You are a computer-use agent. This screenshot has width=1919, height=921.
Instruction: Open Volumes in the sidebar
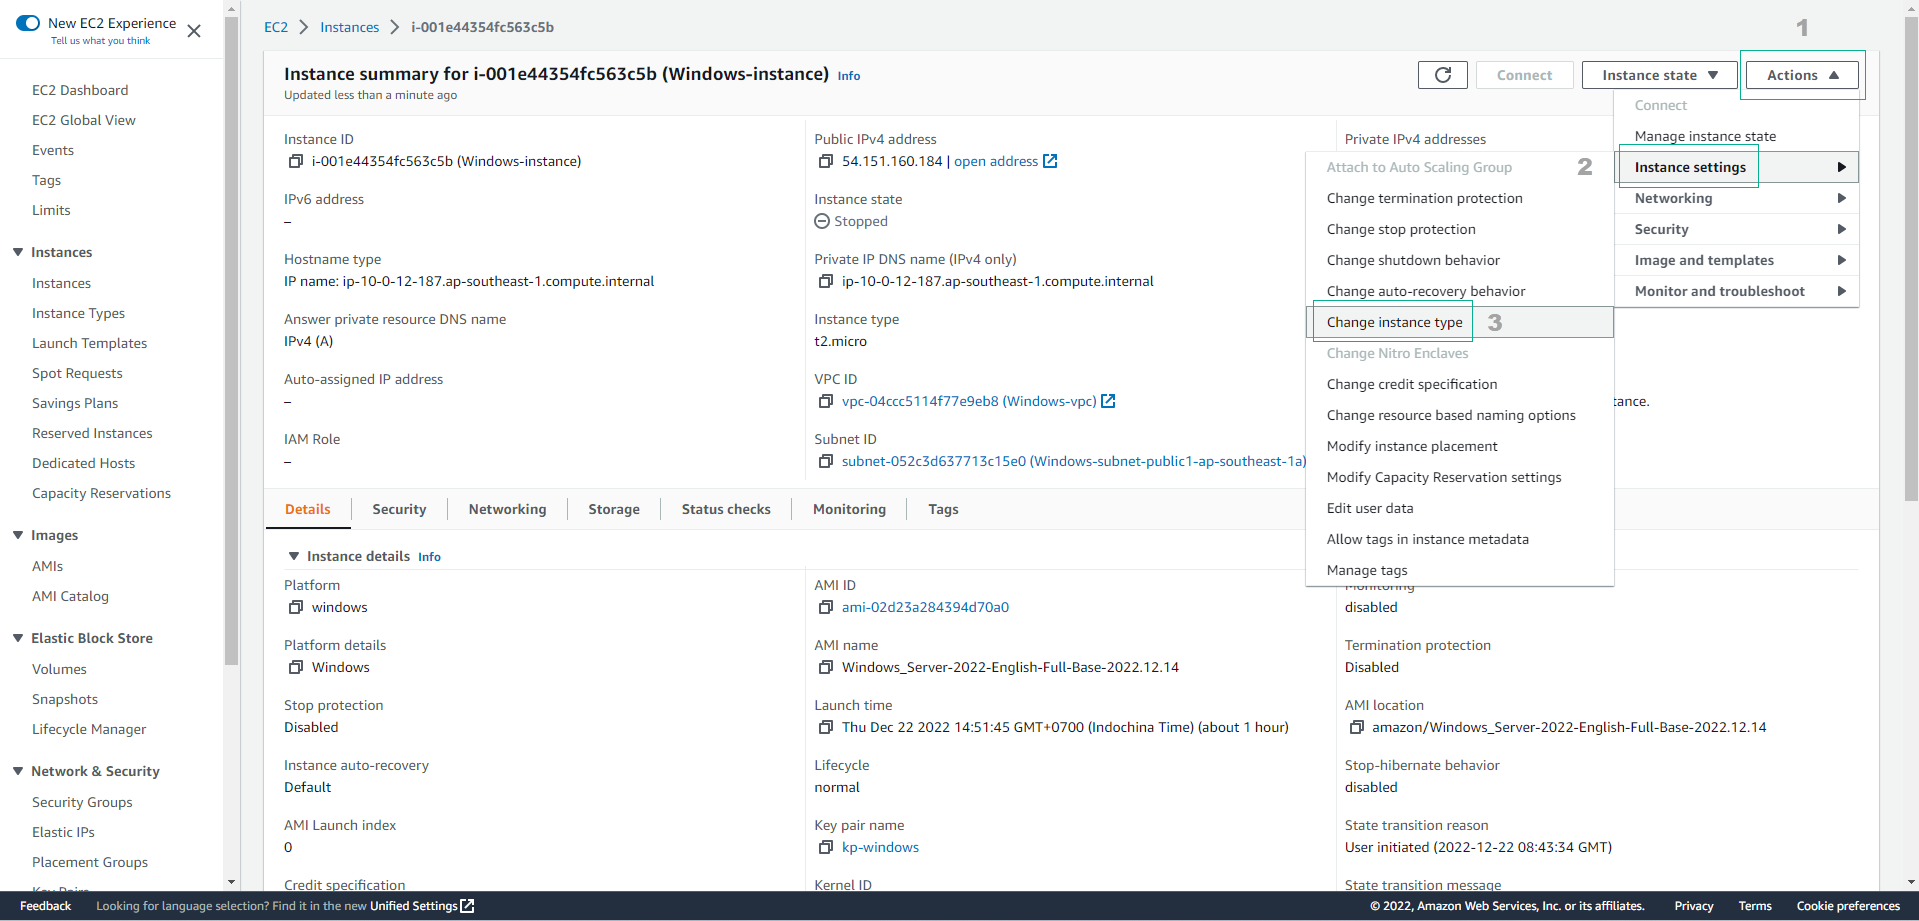click(x=59, y=669)
